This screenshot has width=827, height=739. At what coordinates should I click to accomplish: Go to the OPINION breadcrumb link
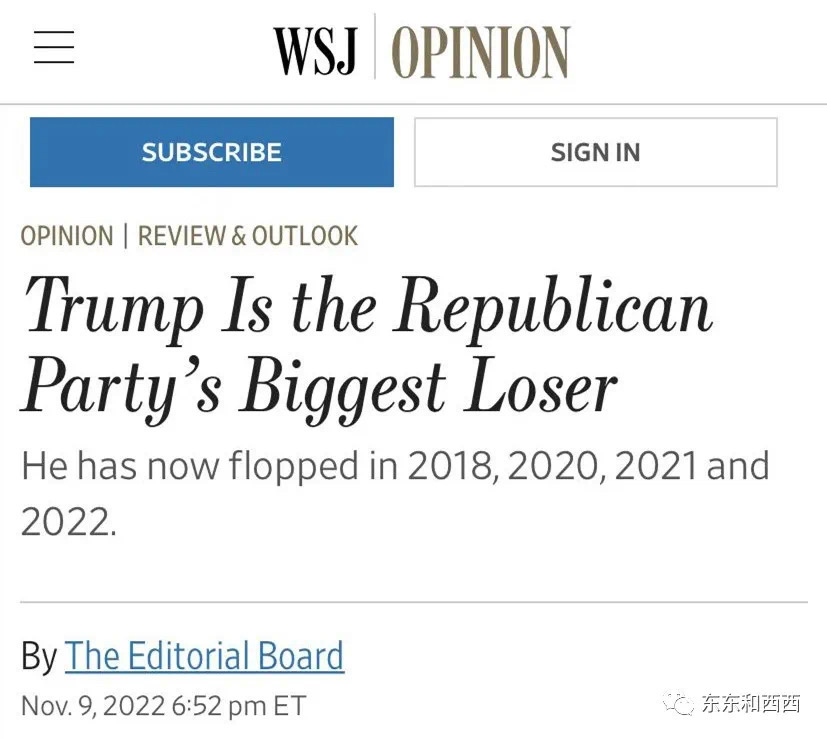click(67, 236)
